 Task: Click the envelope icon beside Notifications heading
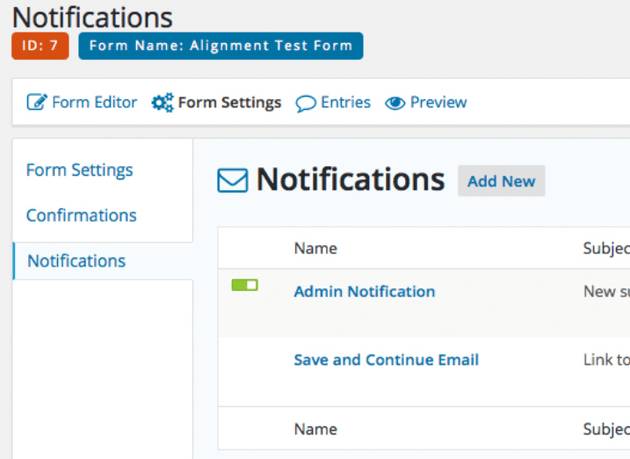233,180
